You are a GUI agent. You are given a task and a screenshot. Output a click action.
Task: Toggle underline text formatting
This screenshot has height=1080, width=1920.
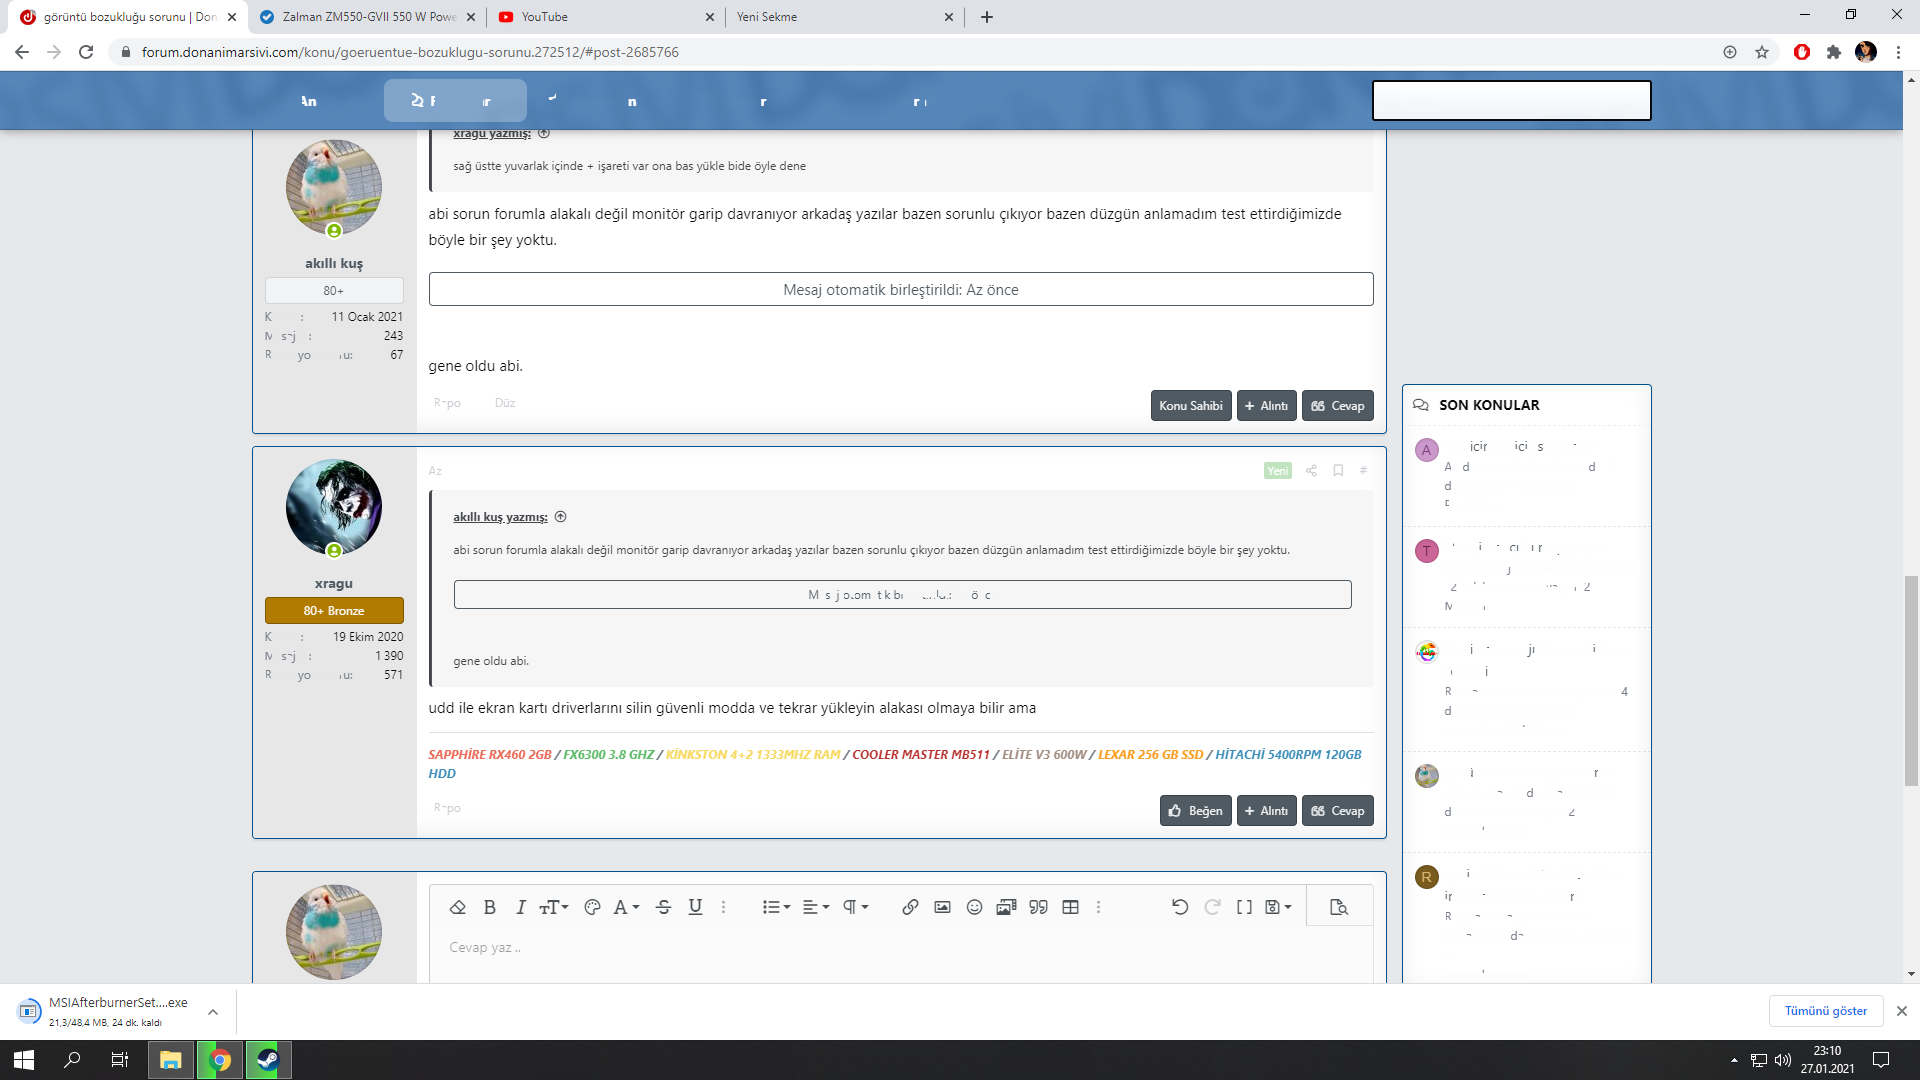695,907
